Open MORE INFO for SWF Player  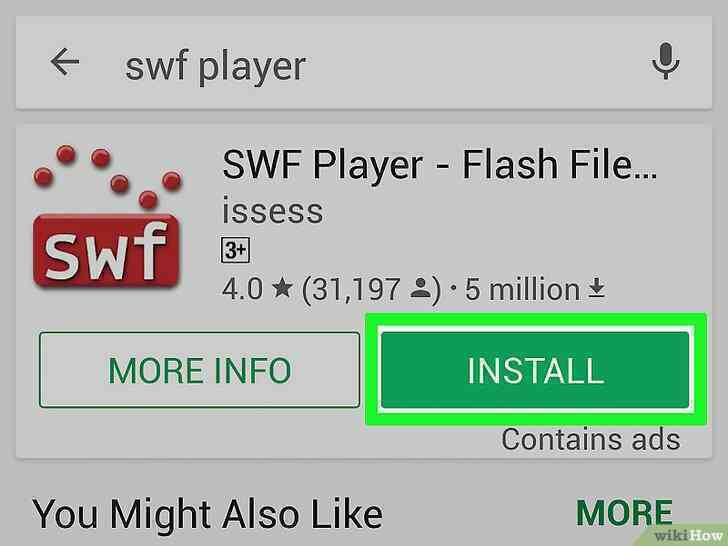200,370
